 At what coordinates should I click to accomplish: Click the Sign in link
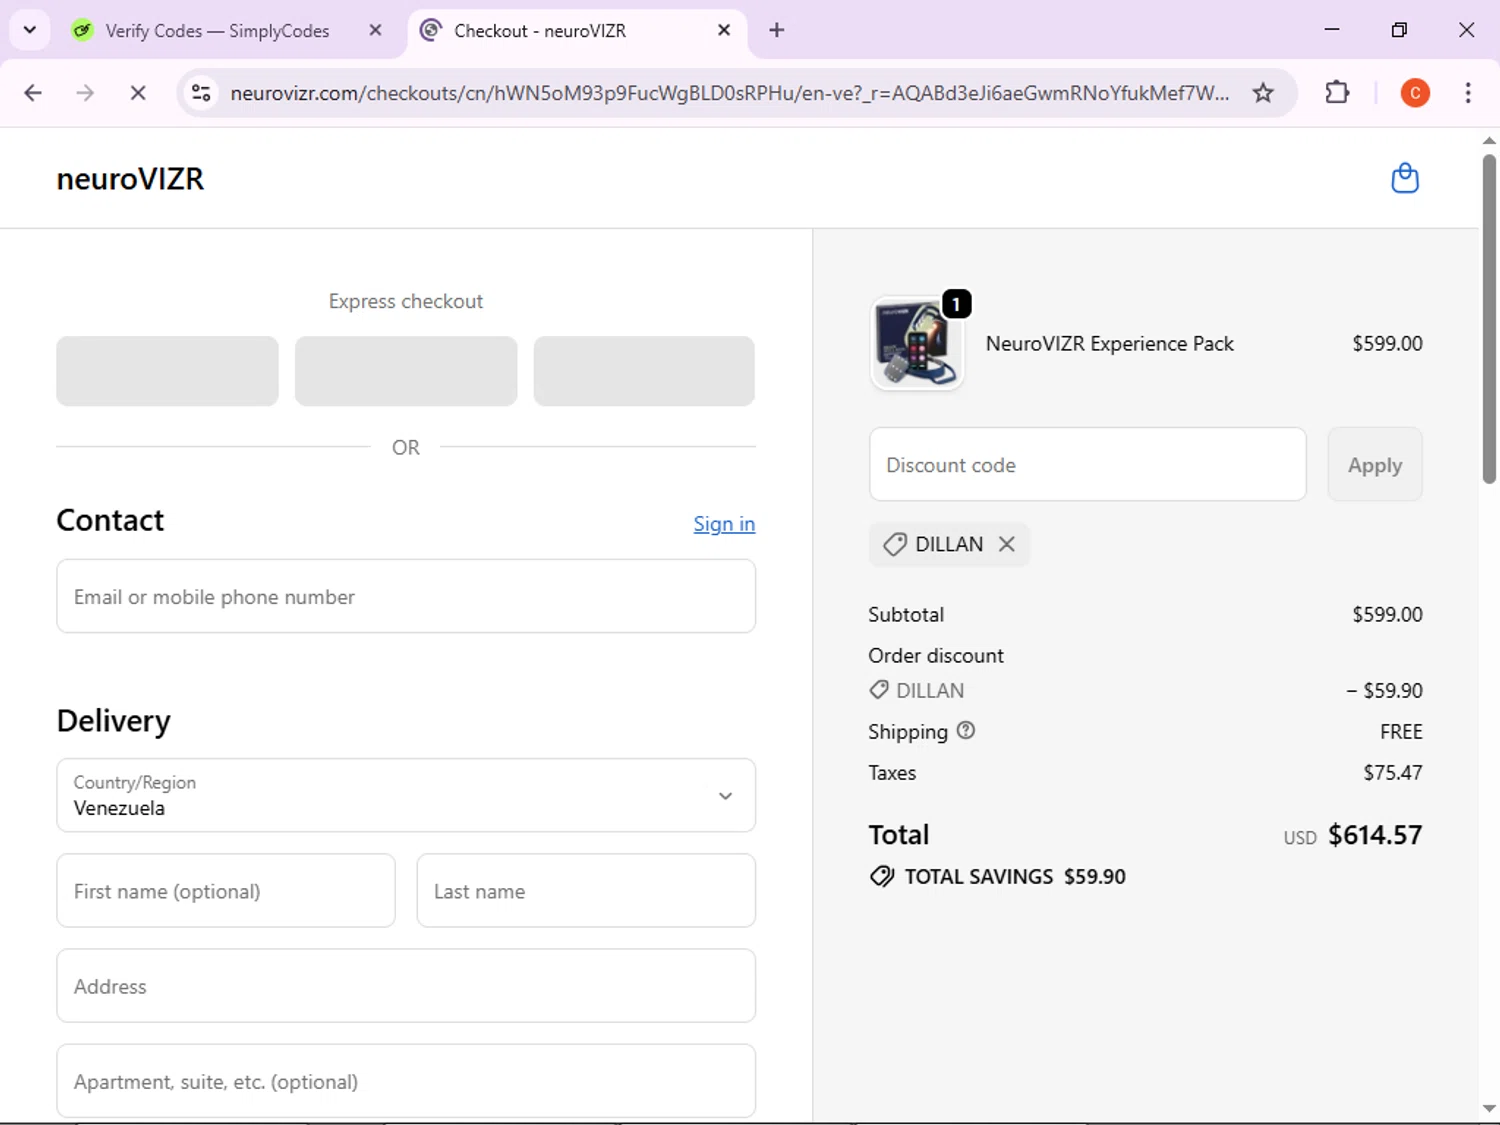click(724, 524)
